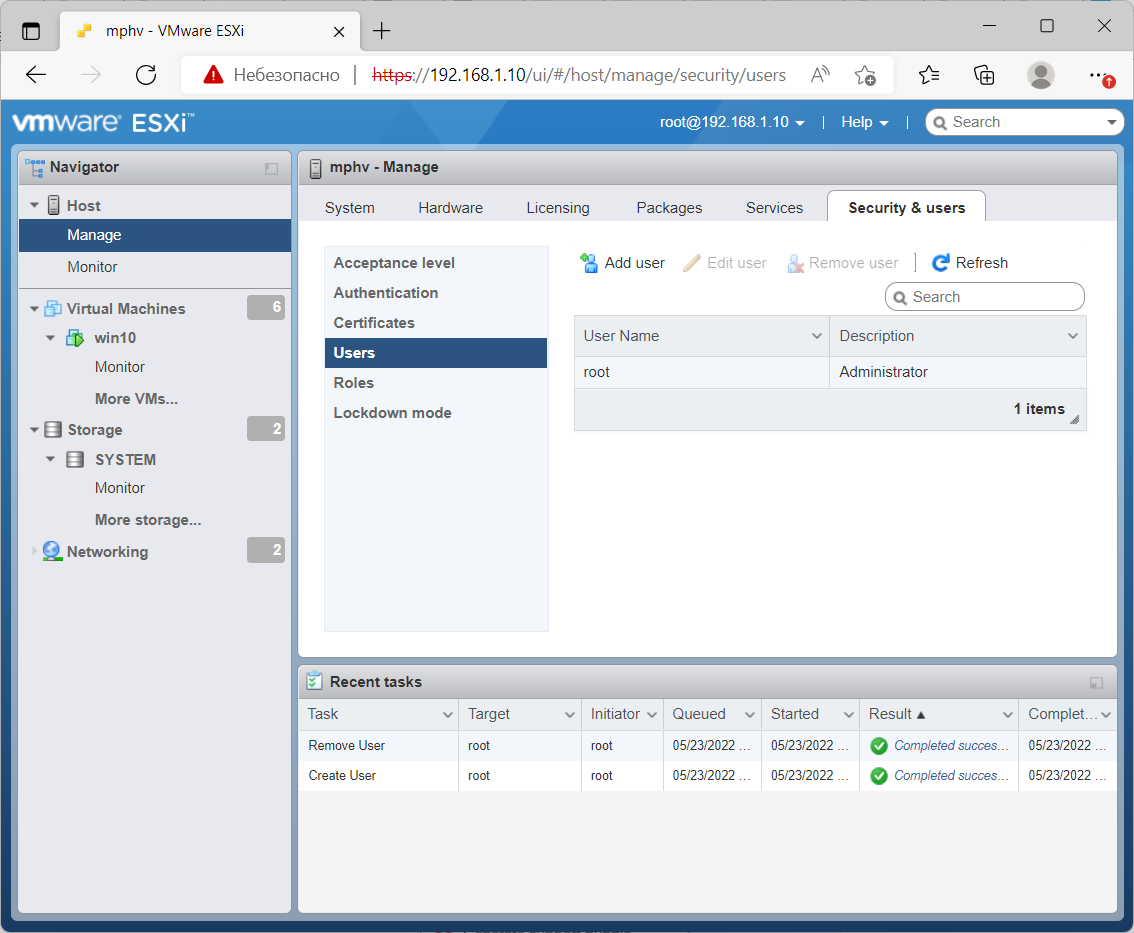The width and height of the screenshot is (1134, 933).
Task: Collapse the Virtual Machines tree node
Action: coord(34,309)
